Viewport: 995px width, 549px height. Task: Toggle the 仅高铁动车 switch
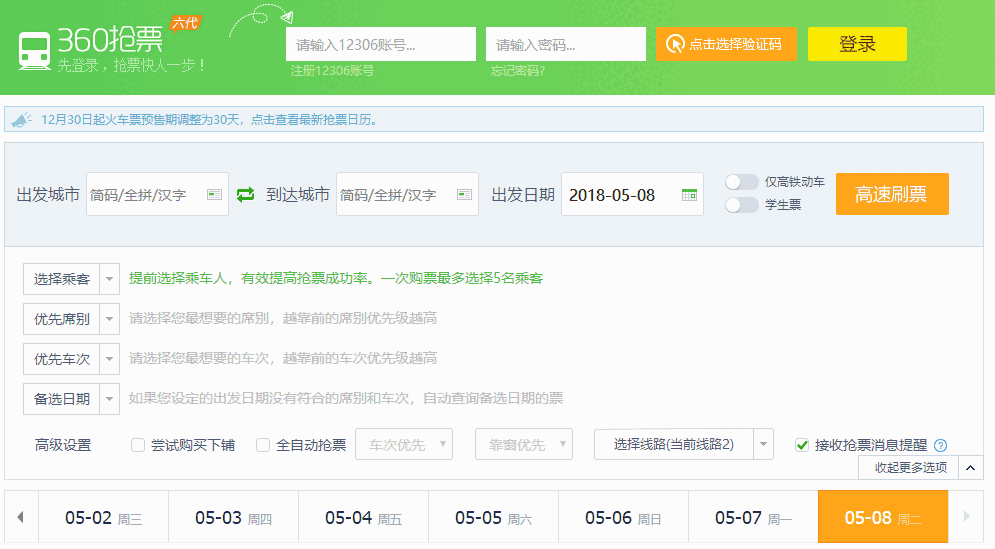coord(742,182)
